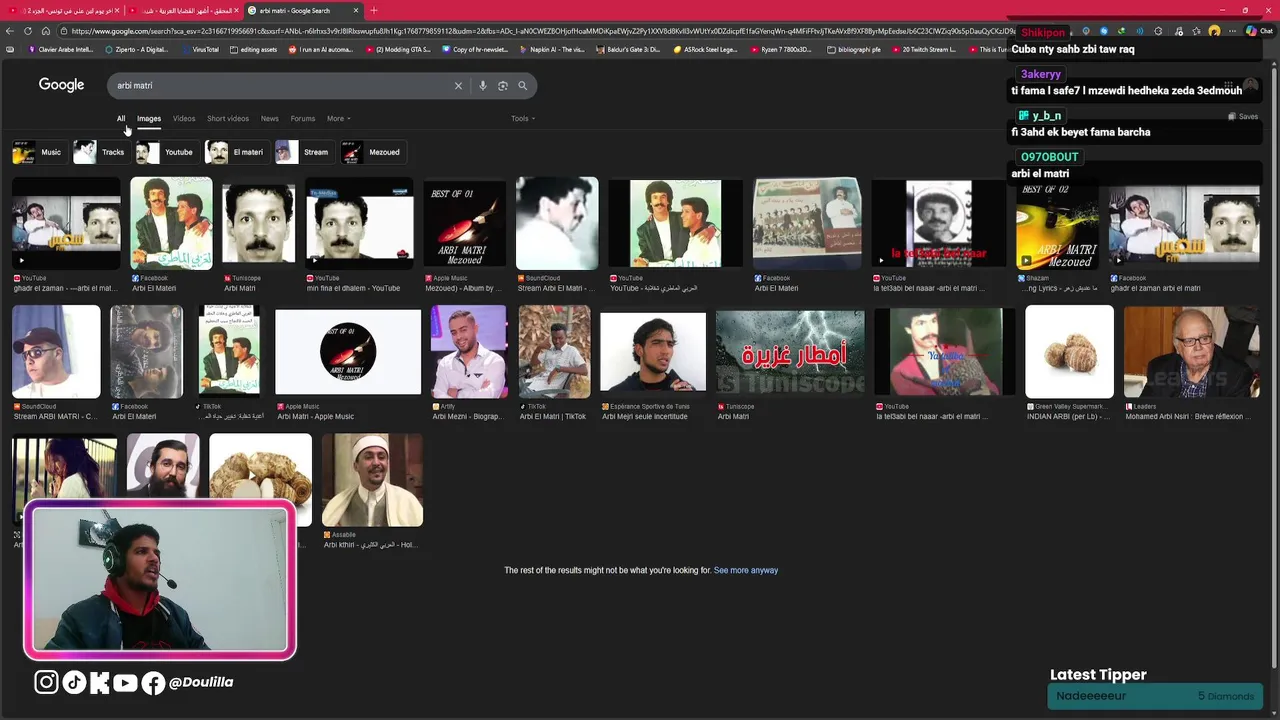Open the Kick icon in the overlay
This screenshot has height=720, width=1280.
(99, 682)
